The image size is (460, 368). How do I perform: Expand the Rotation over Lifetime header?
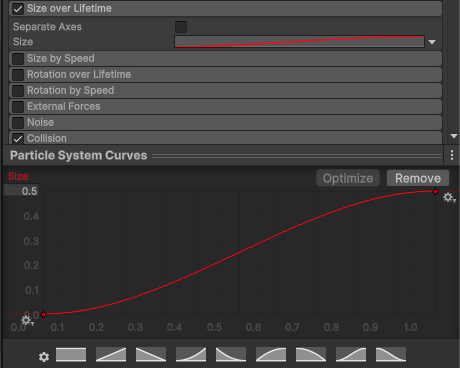click(x=226, y=74)
